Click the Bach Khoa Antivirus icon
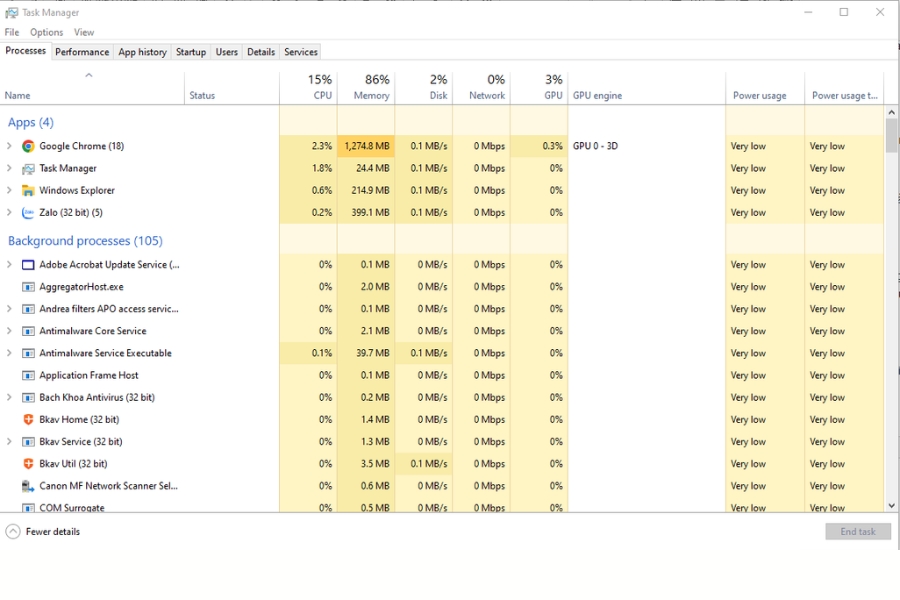This screenshot has width=900, height=600. coord(28,397)
